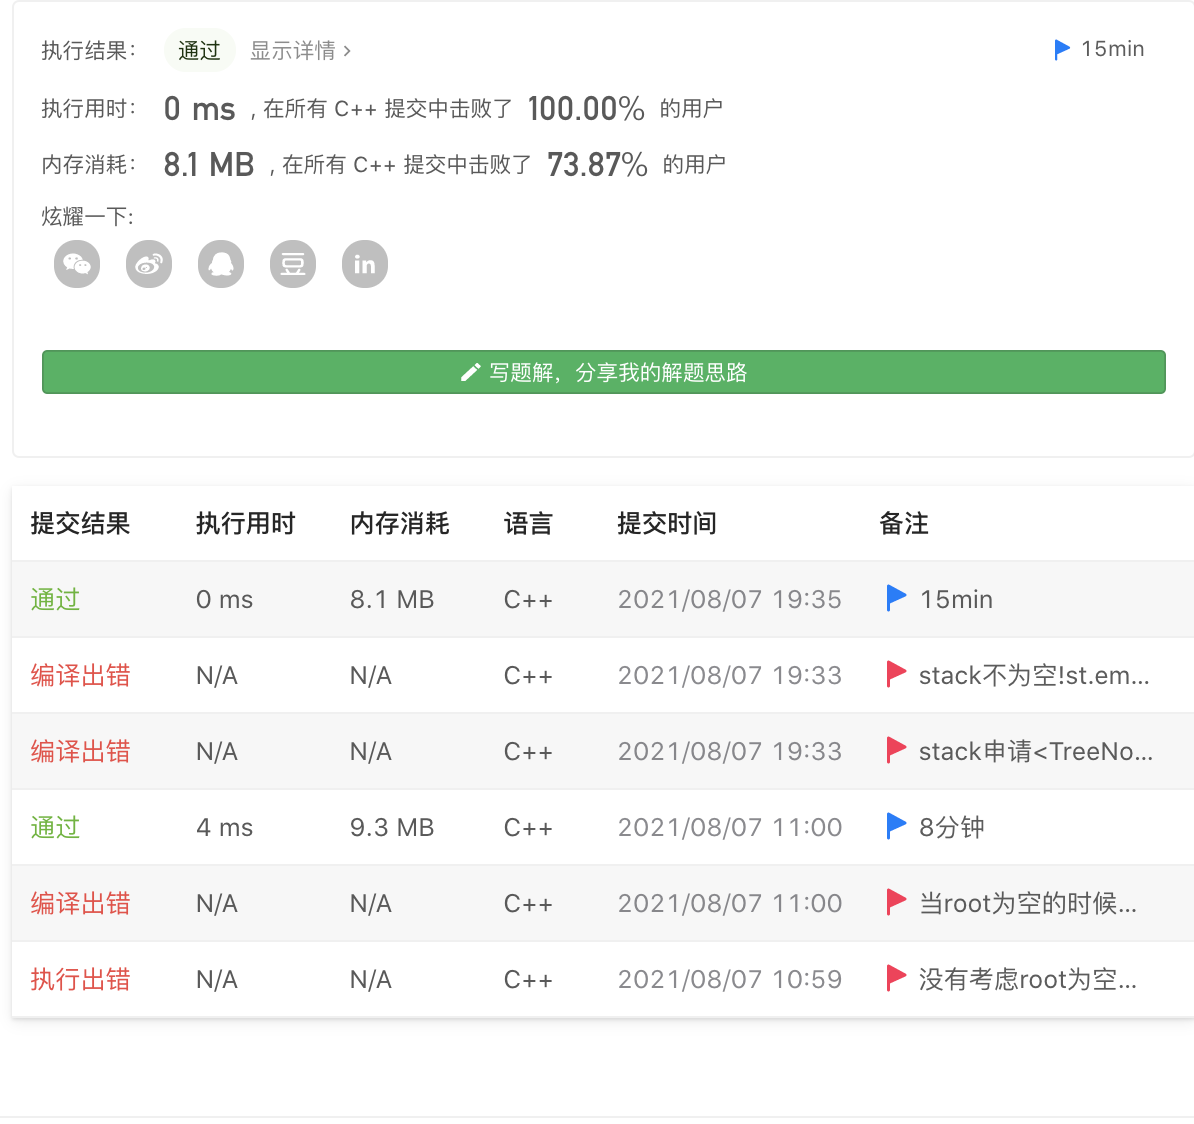Click the blue flag on the 8分钟 row

click(x=895, y=825)
